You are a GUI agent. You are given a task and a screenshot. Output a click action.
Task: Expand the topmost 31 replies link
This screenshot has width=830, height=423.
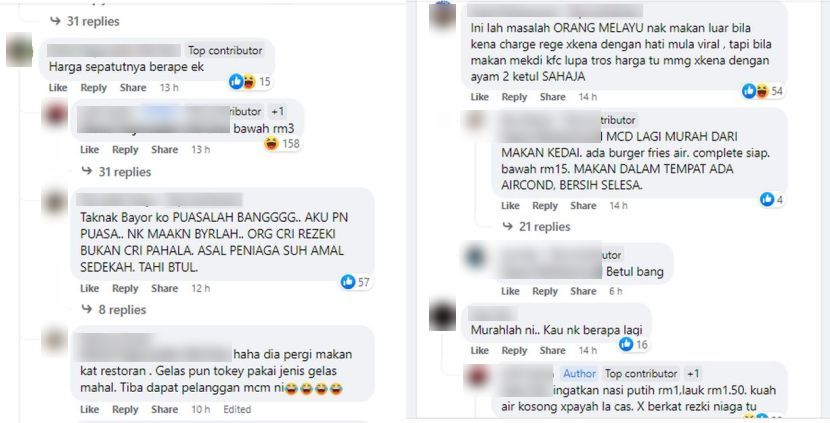tap(84, 22)
